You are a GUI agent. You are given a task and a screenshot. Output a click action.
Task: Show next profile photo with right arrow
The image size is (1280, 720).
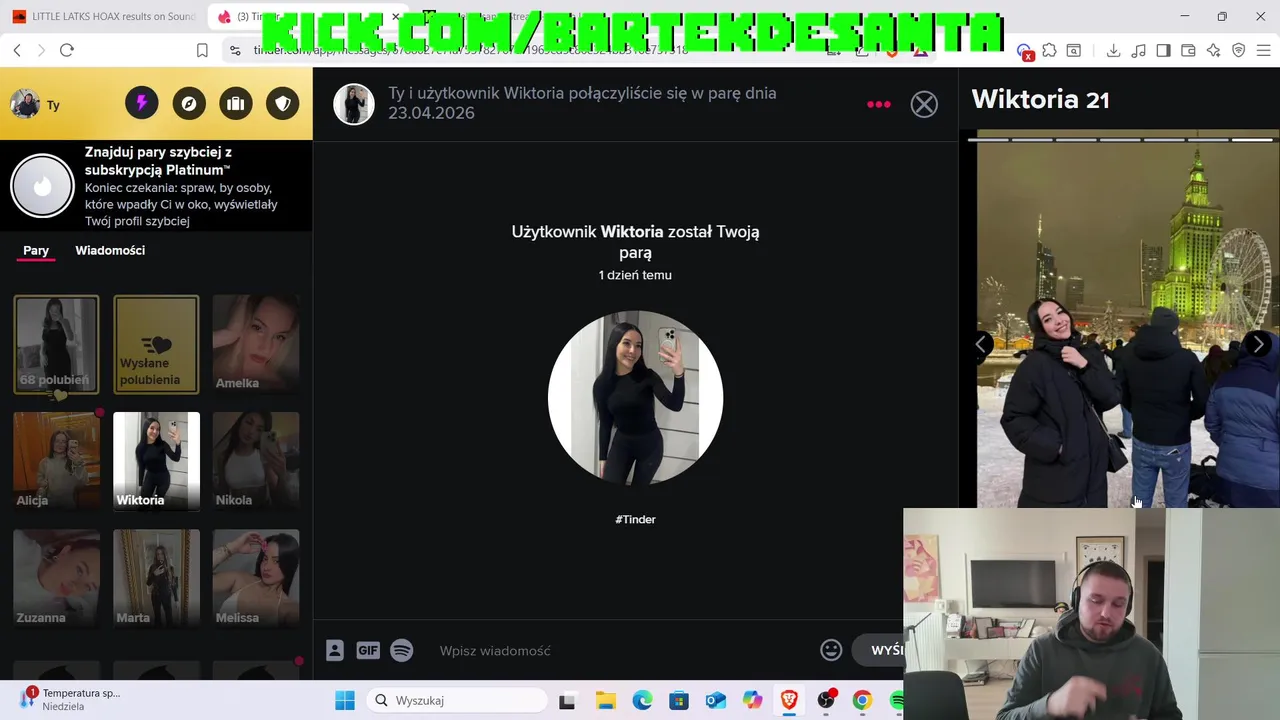coord(1258,344)
